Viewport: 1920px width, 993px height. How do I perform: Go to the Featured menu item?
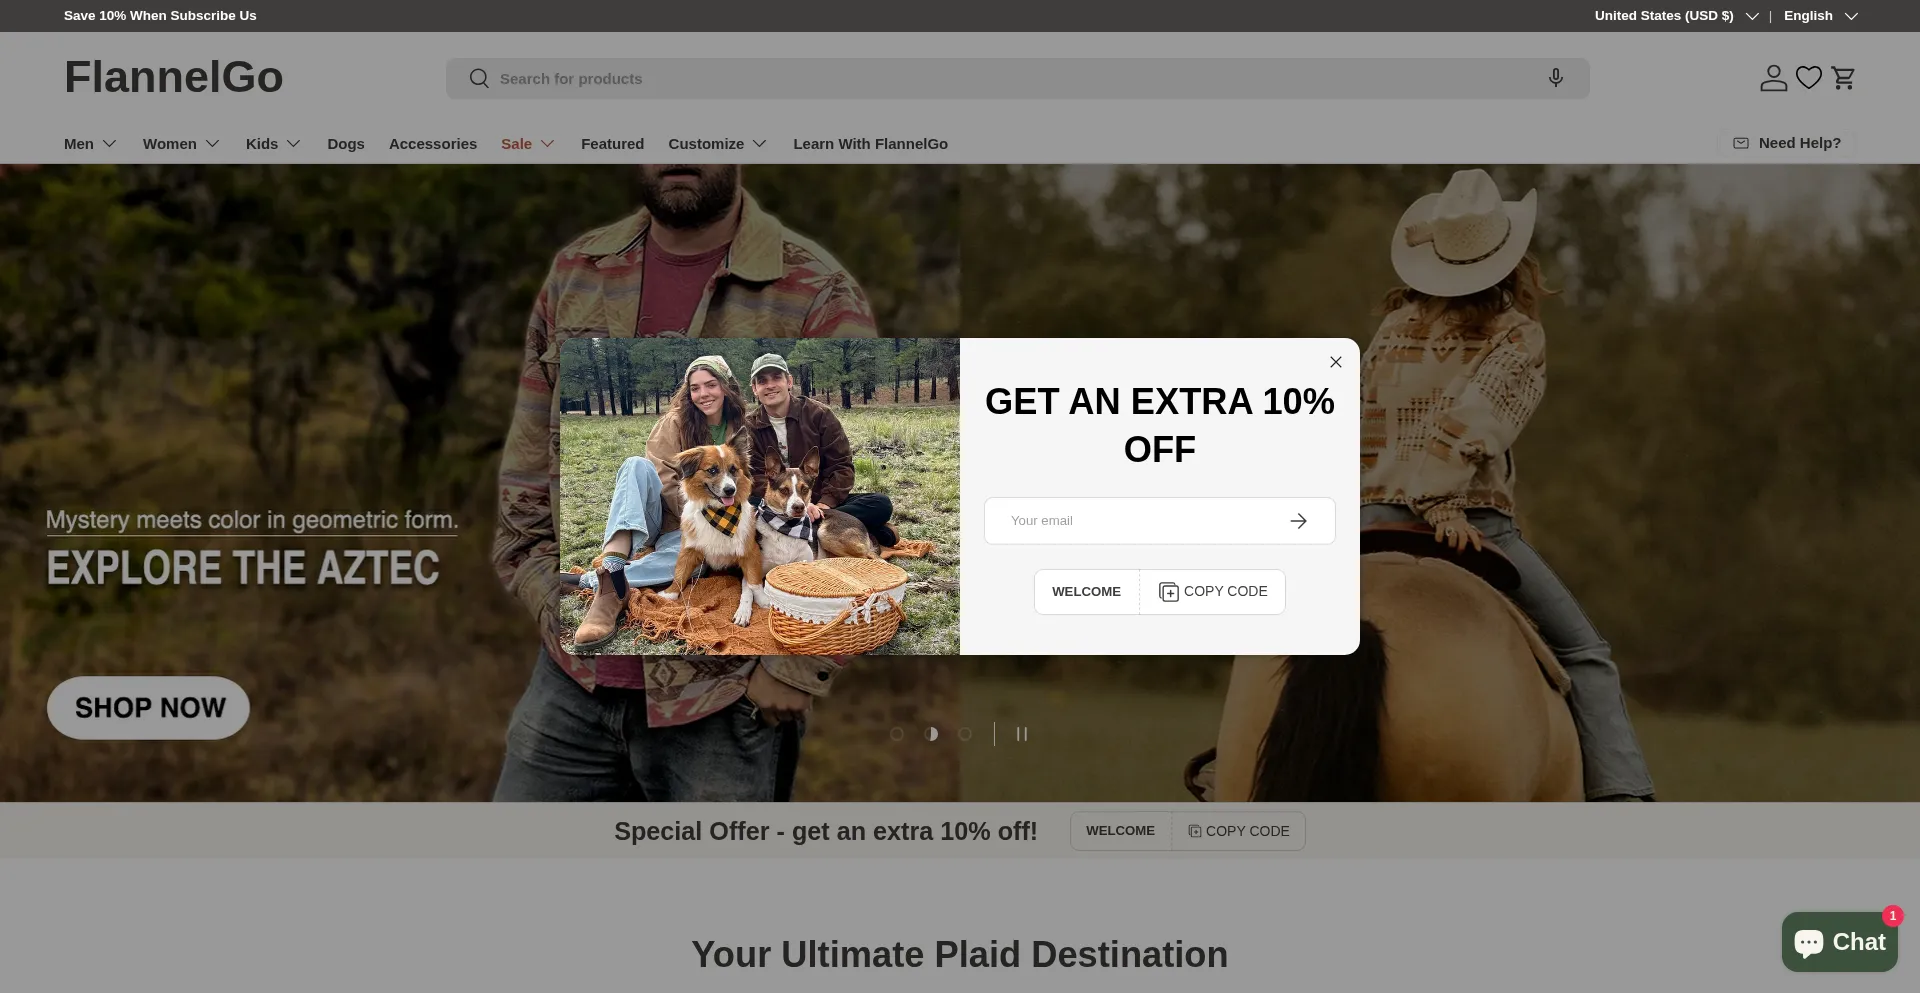612,144
